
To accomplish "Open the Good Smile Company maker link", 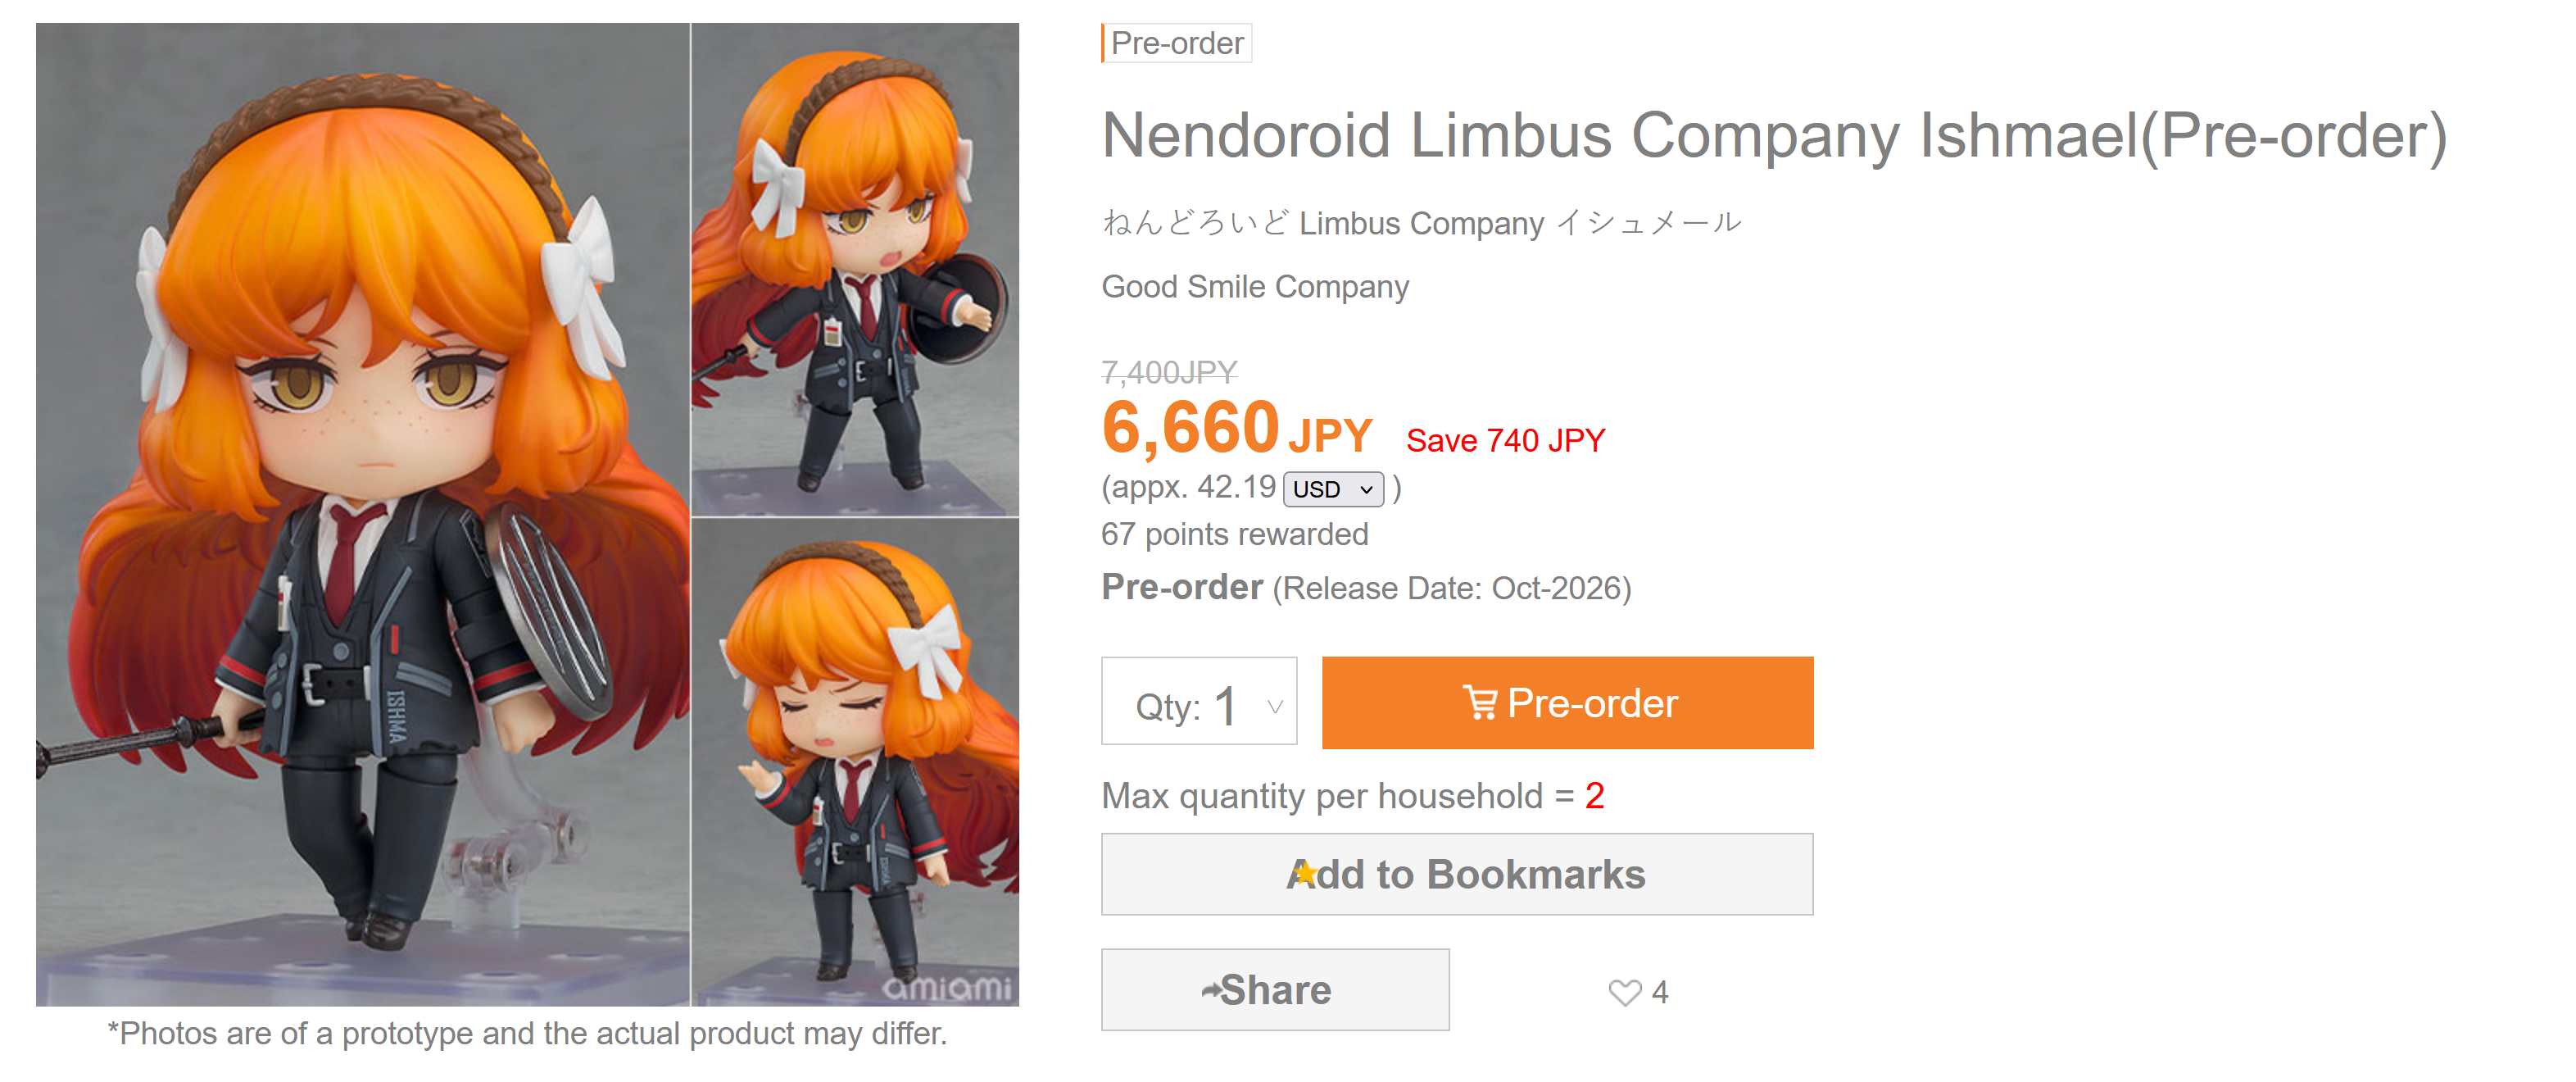I will coord(1255,287).
